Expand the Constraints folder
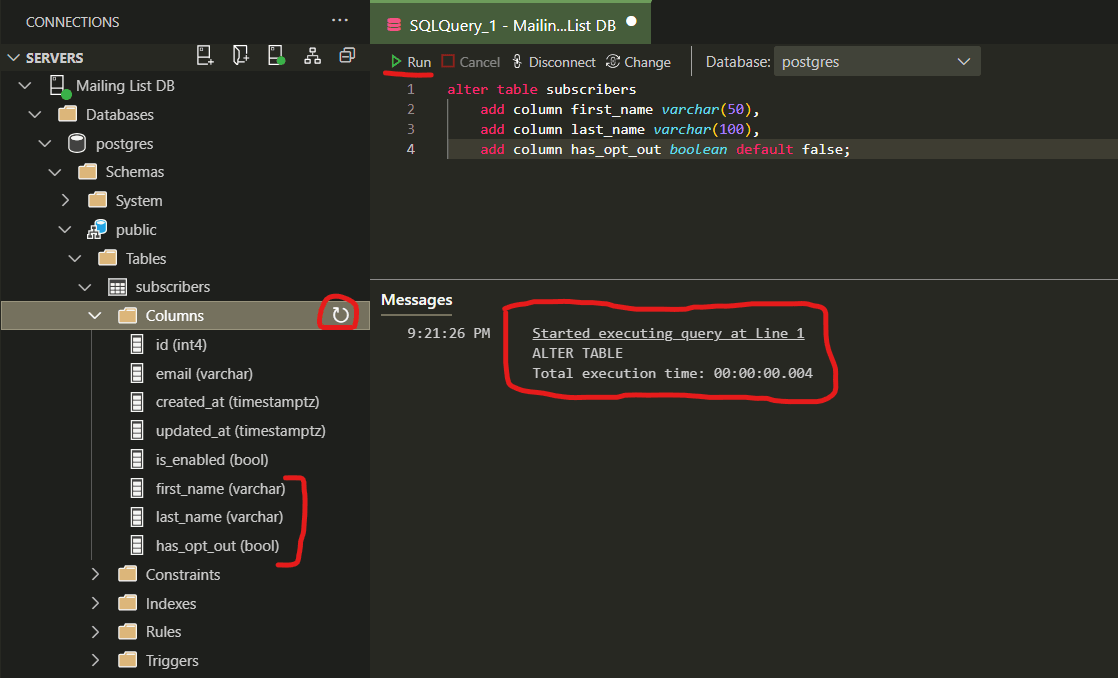The image size is (1118, 678). coord(93,574)
